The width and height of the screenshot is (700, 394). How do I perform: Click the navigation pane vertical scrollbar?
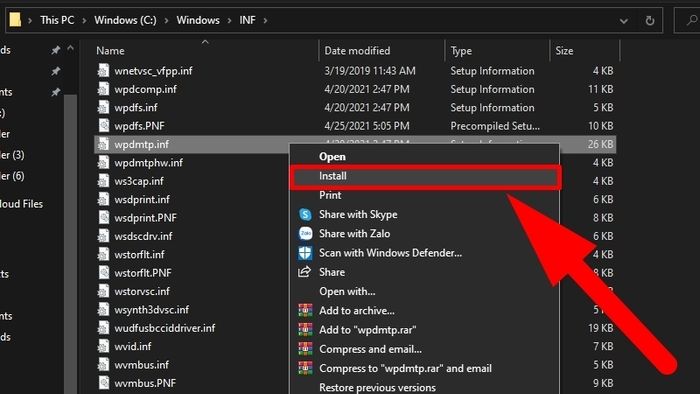point(70,223)
